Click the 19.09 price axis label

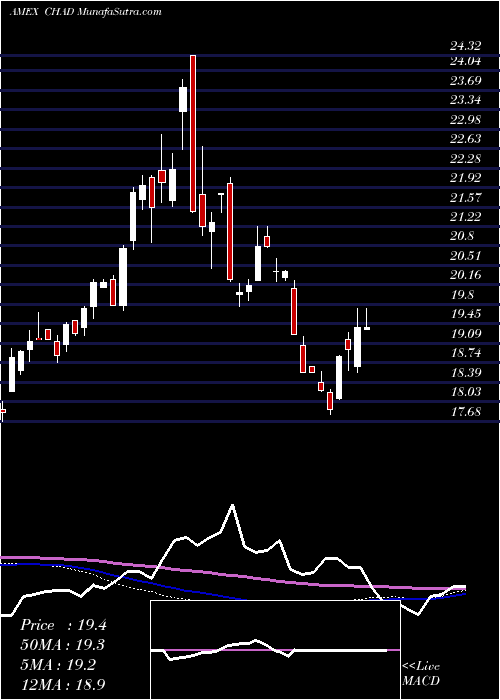466,333
